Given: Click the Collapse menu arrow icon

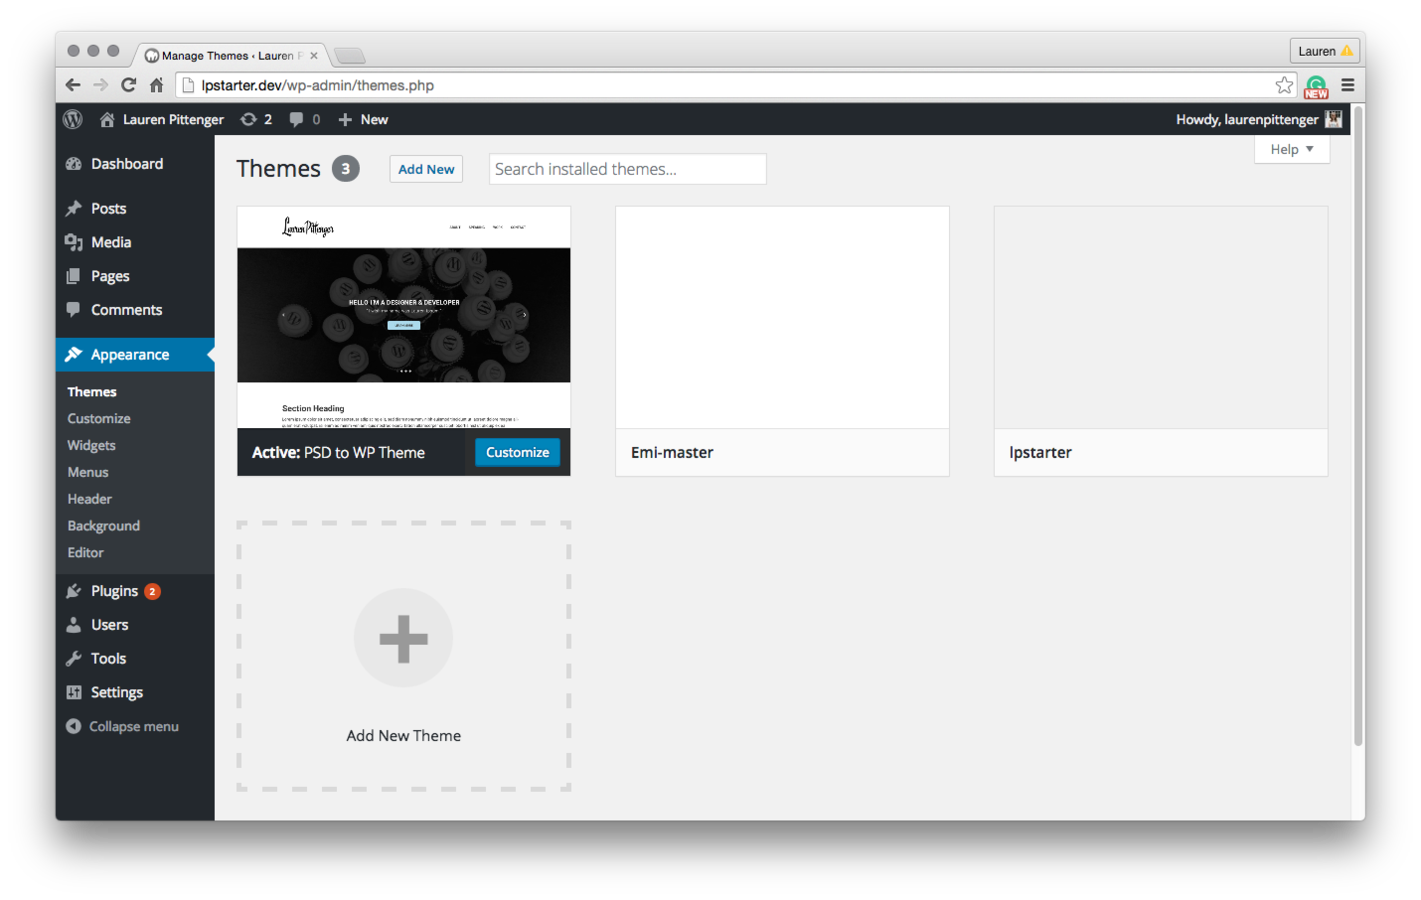Looking at the screenshot, I should point(73,726).
